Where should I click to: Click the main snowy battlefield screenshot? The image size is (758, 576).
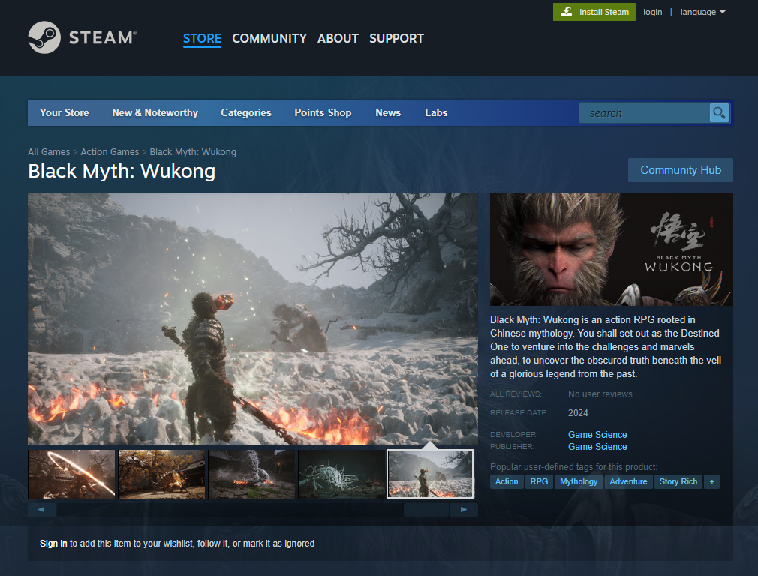pyautogui.click(x=253, y=319)
